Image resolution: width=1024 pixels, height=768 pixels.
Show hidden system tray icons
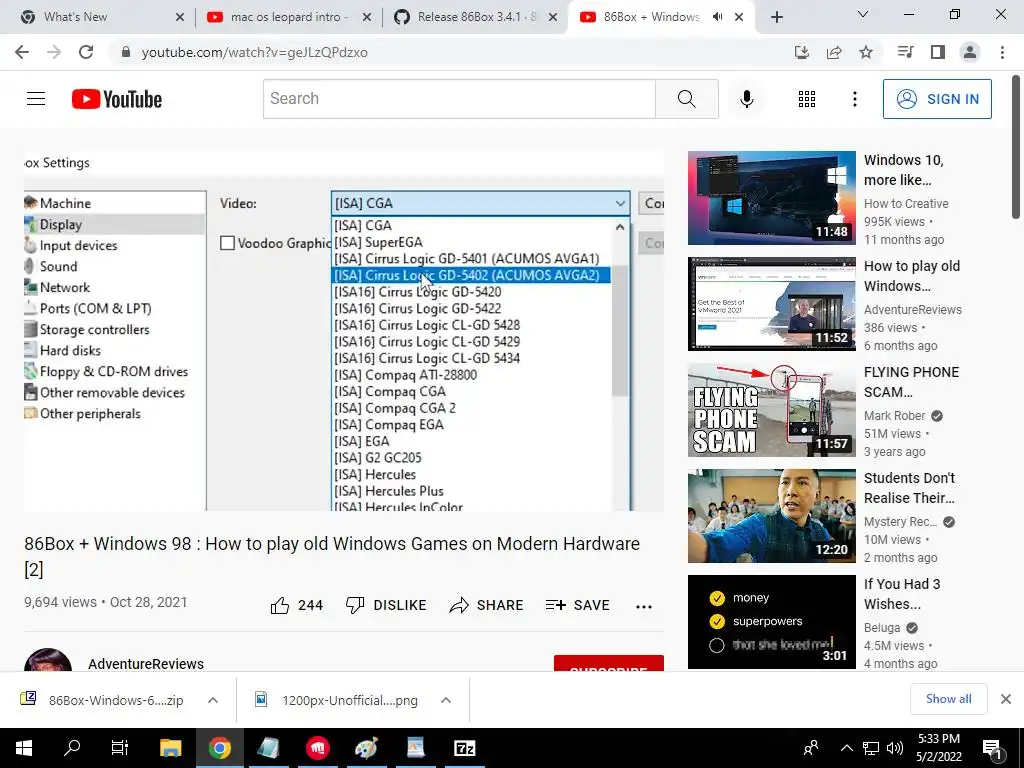(846, 748)
